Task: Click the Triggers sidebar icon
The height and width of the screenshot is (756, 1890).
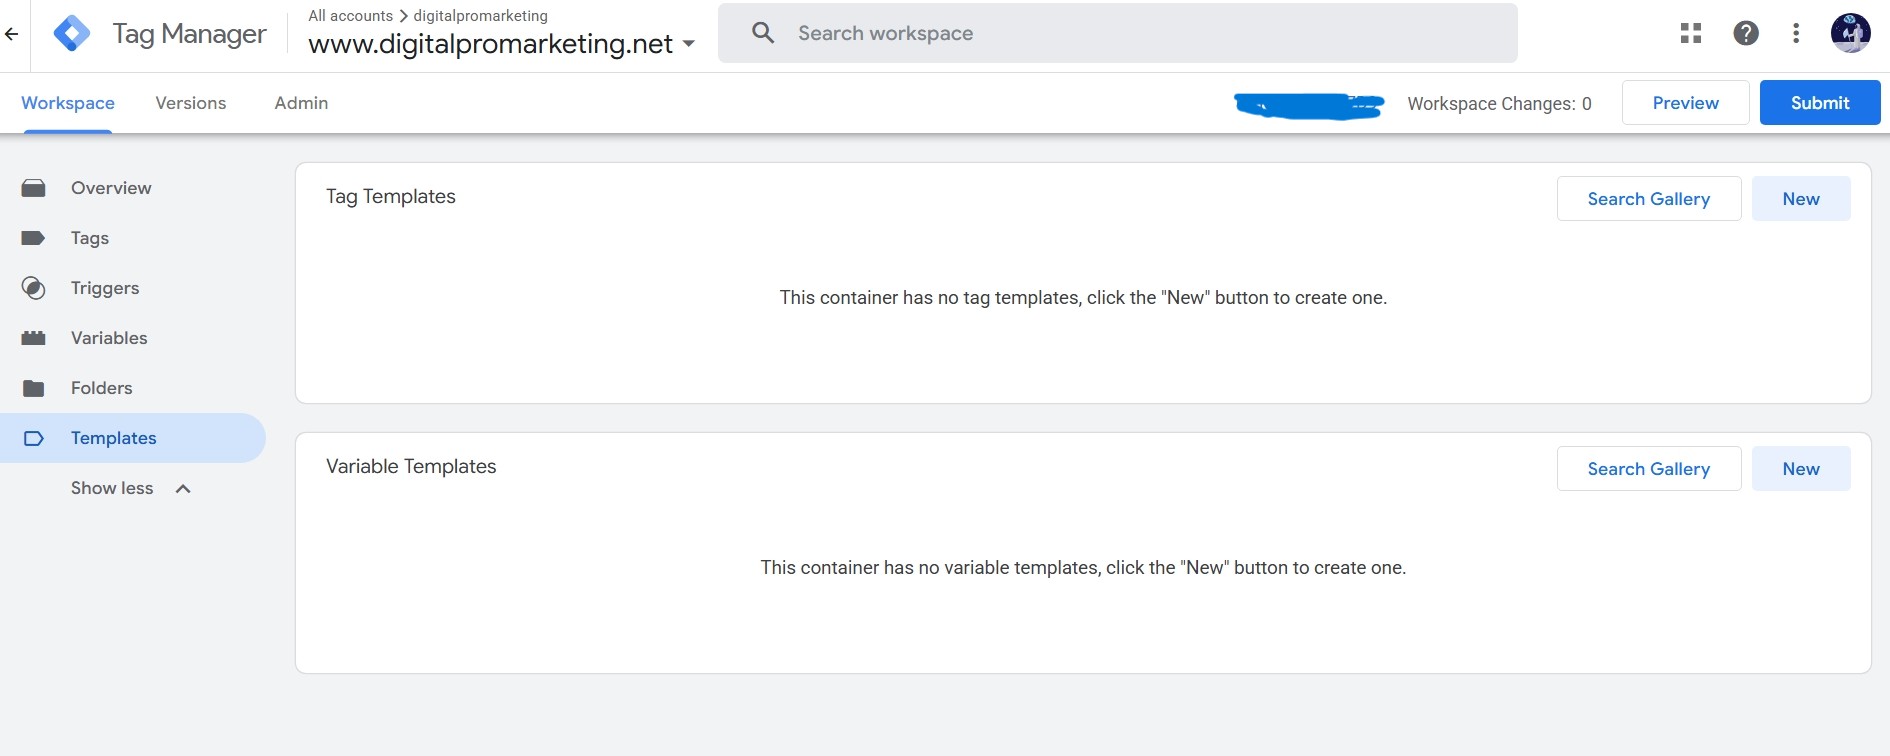Action: (34, 288)
